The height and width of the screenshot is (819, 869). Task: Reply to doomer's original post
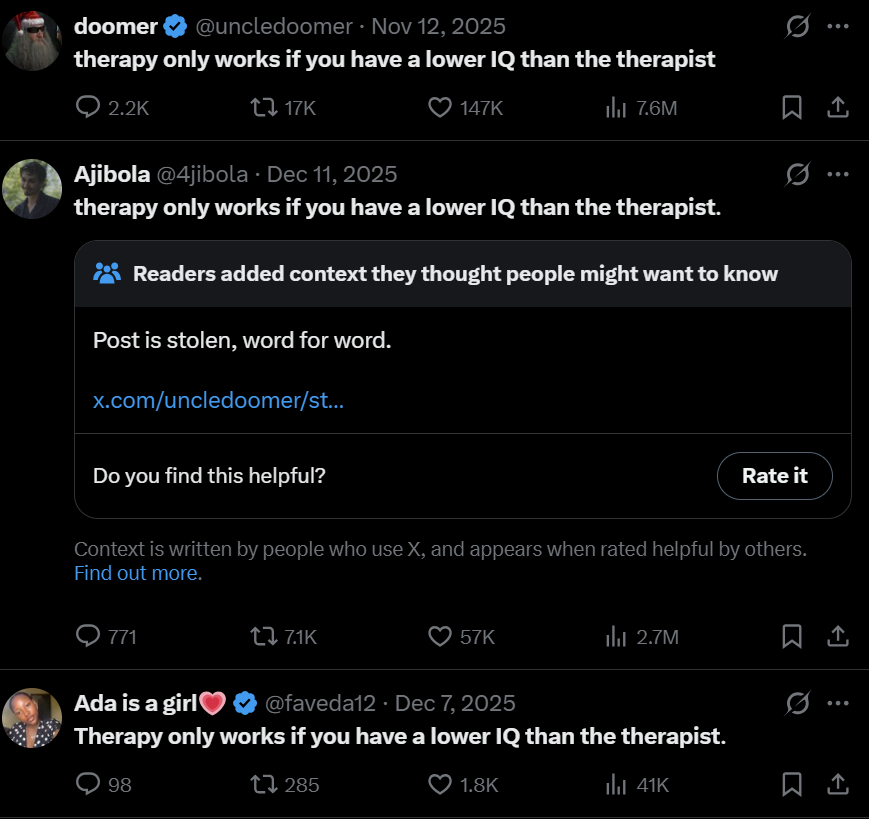point(90,108)
